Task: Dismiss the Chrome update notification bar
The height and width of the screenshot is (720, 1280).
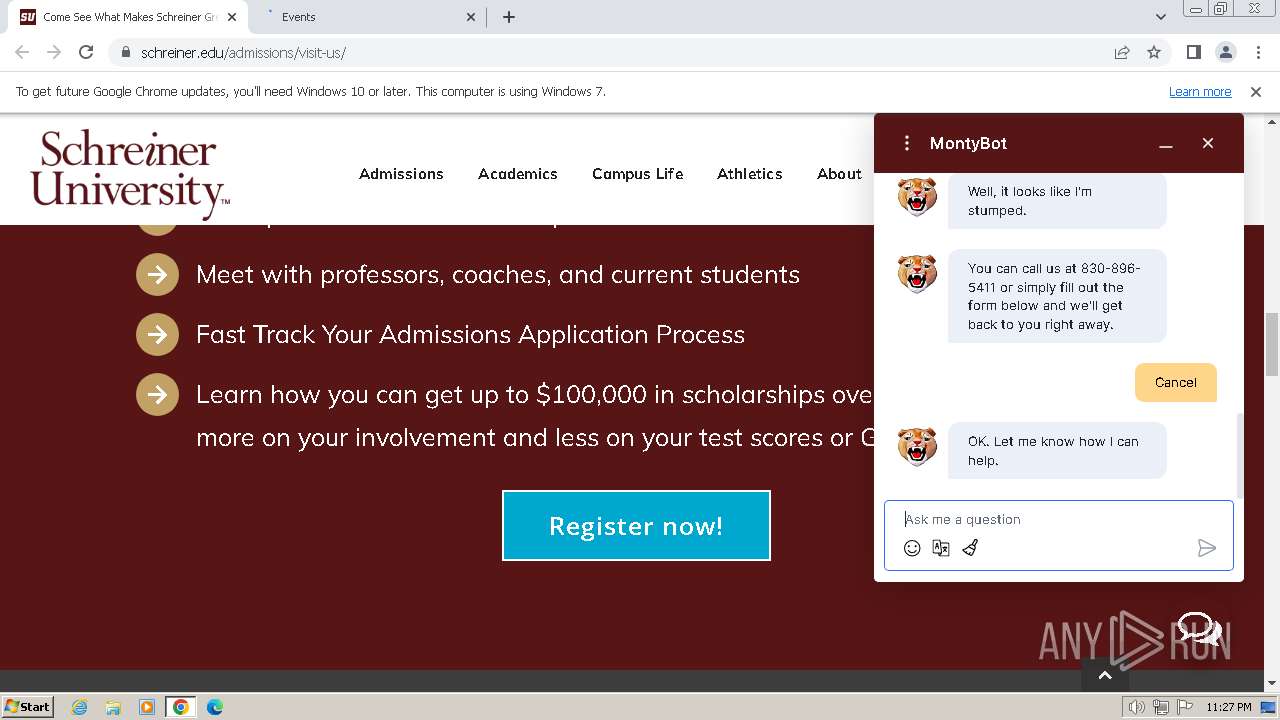Action: coord(1256,92)
